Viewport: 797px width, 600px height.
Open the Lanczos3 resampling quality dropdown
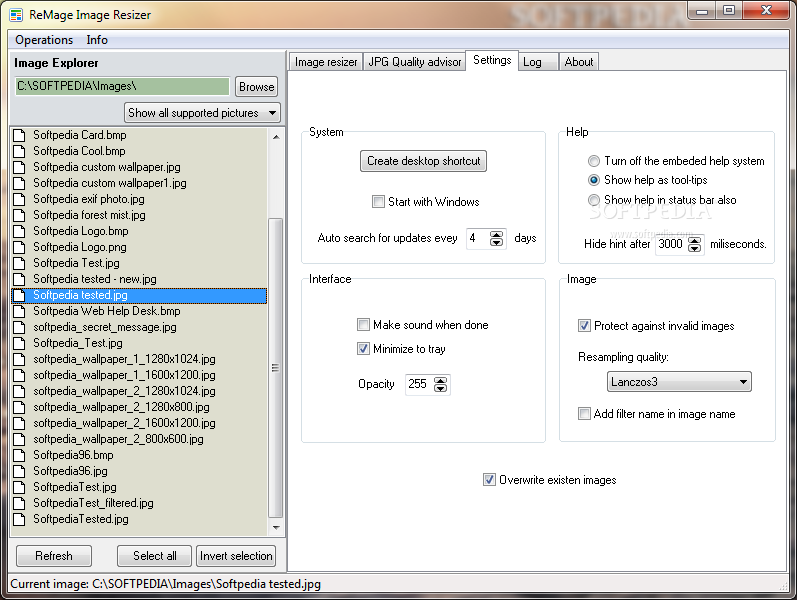pyautogui.click(x=679, y=382)
